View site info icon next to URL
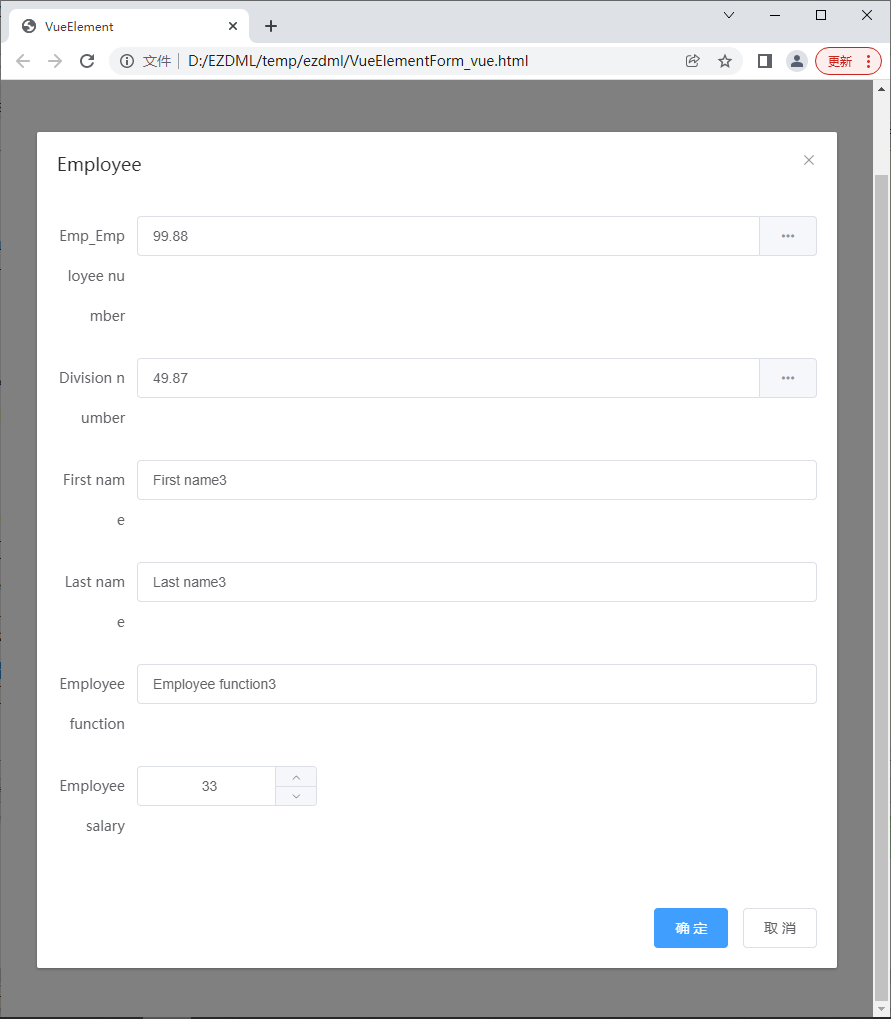This screenshot has height=1019, width=891. pyautogui.click(x=127, y=61)
